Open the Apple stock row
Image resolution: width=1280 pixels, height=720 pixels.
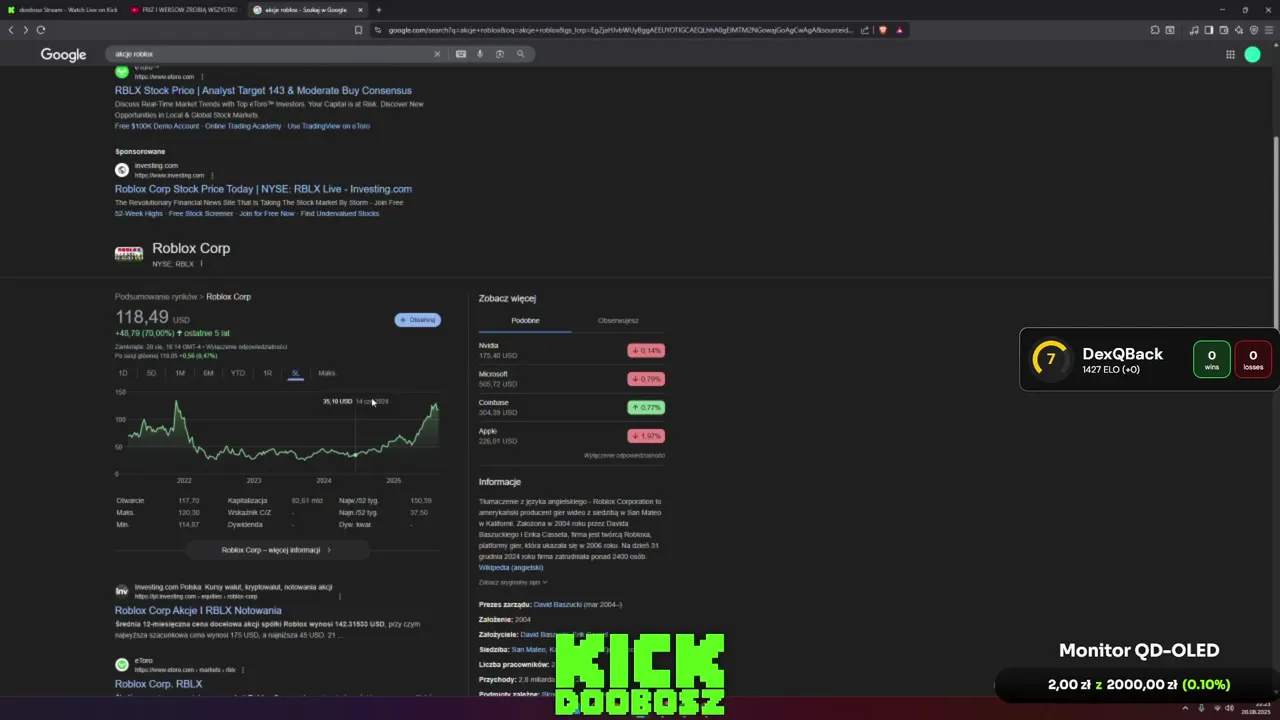pos(571,436)
